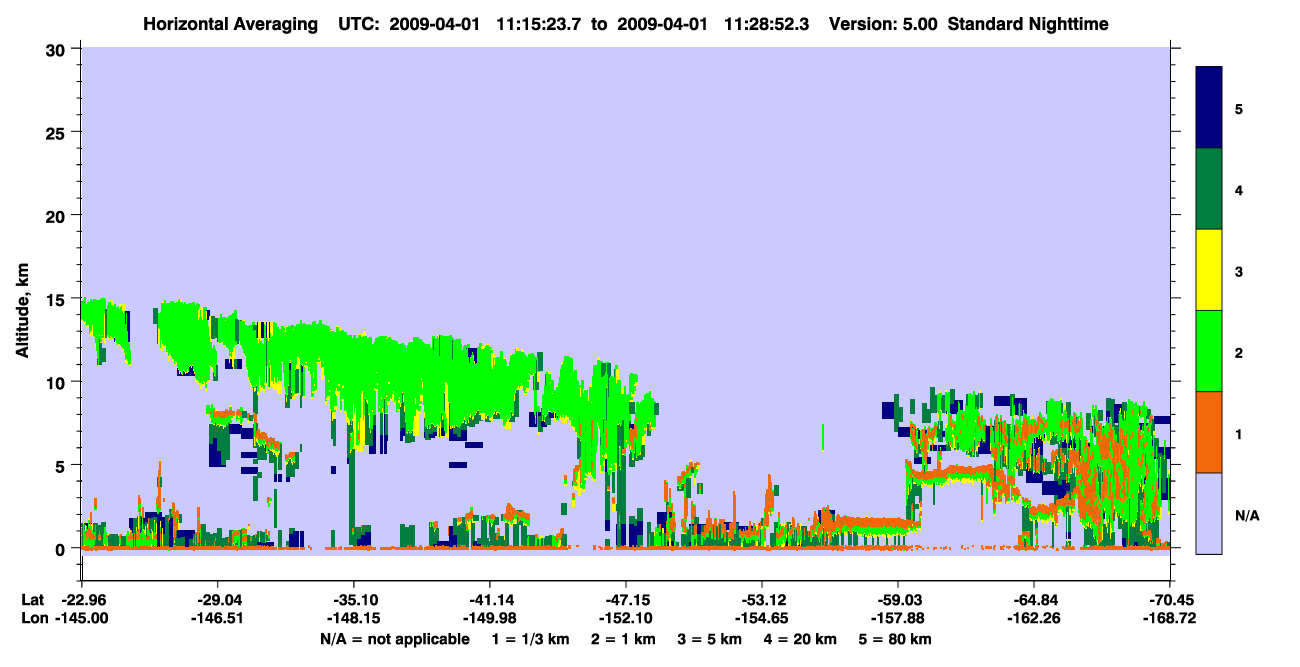Click longitude value -149.98
Image resolution: width=1300 pixels, height=667 pixels.
tap(489, 619)
